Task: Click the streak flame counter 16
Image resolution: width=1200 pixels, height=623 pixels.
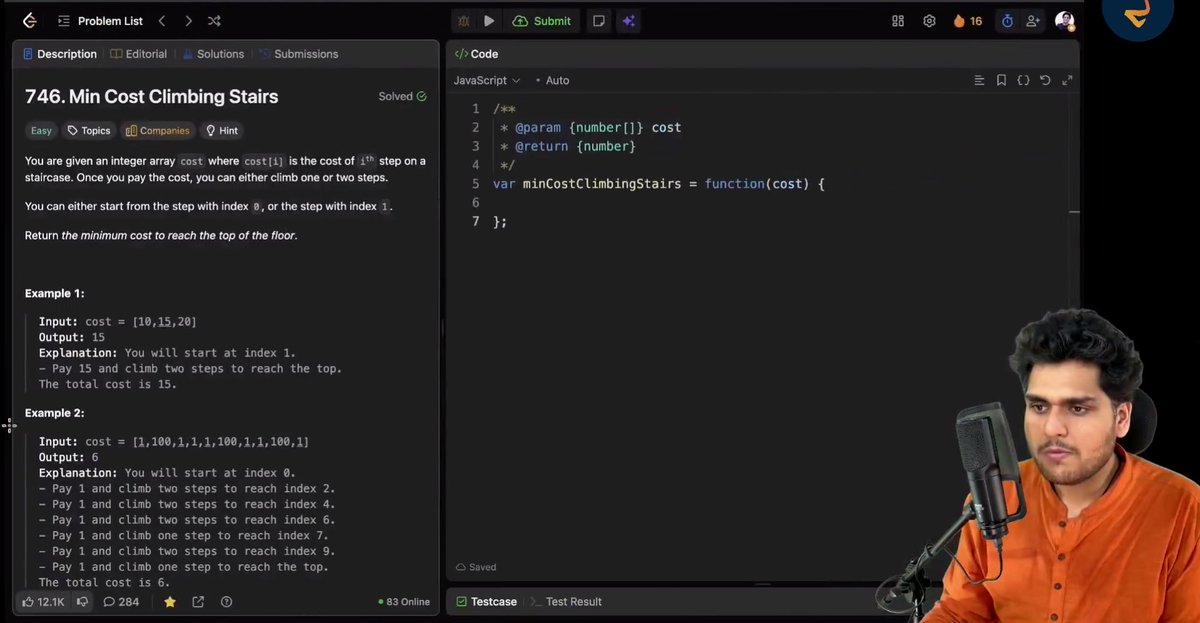Action: click(968, 21)
